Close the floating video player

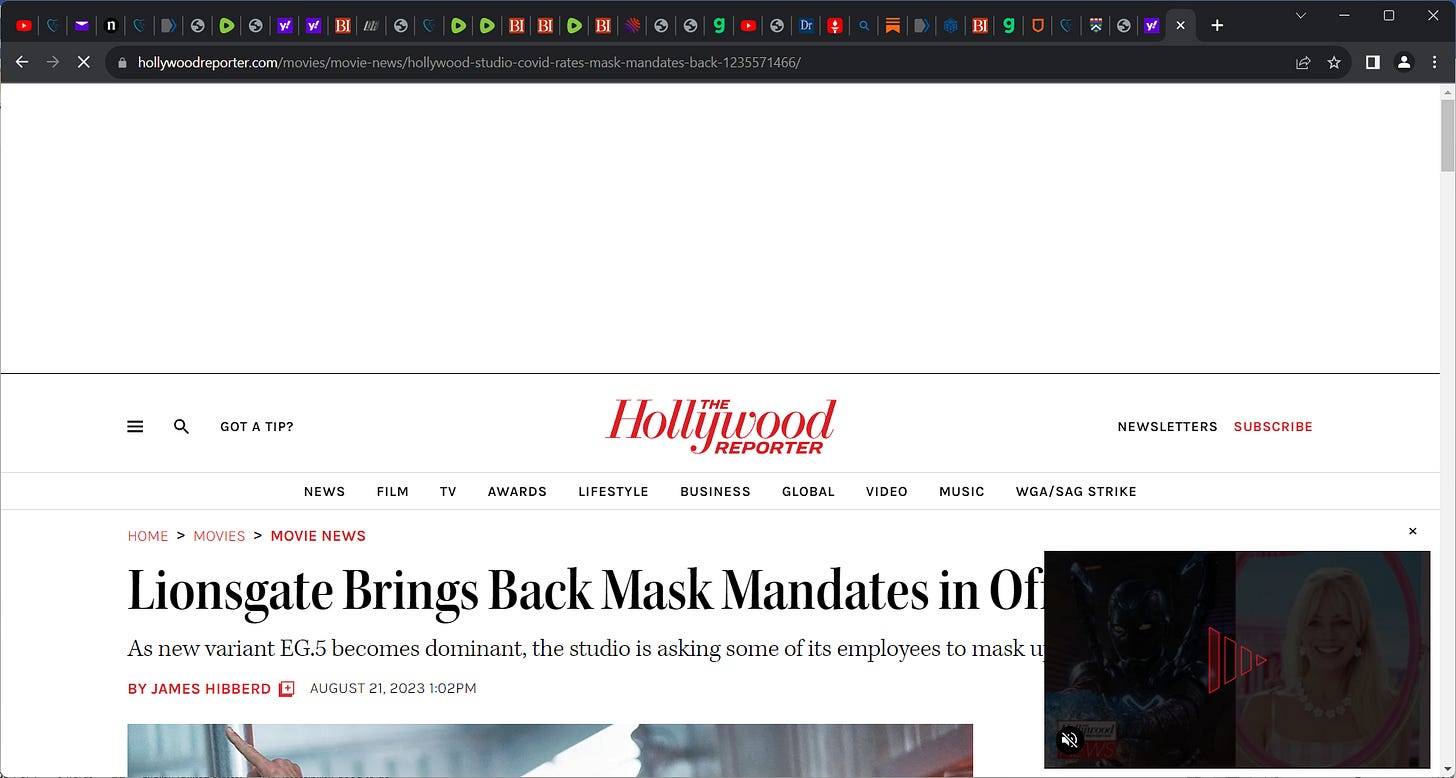1412,531
